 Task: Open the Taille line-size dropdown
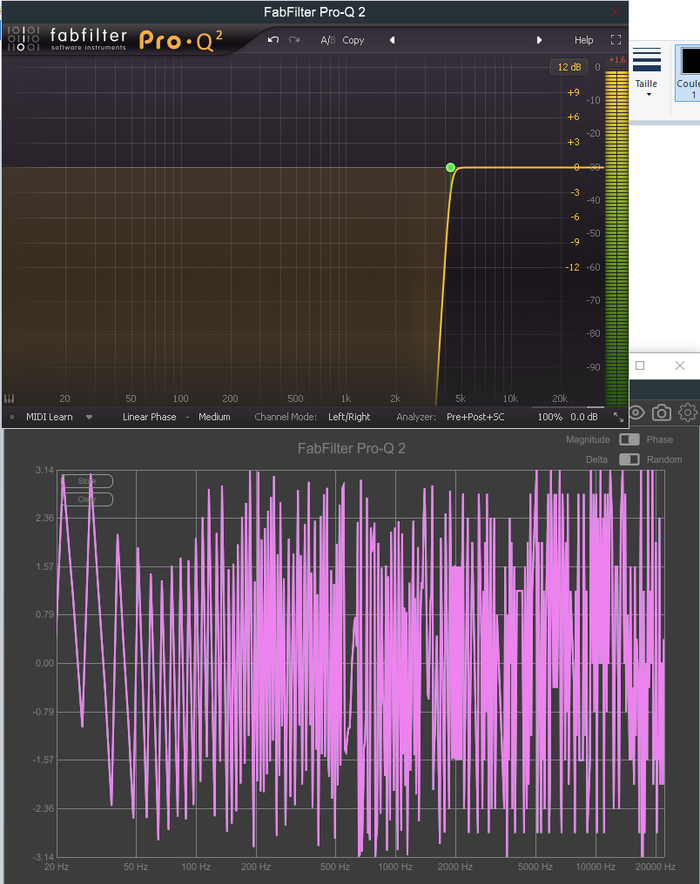tap(646, 72)
